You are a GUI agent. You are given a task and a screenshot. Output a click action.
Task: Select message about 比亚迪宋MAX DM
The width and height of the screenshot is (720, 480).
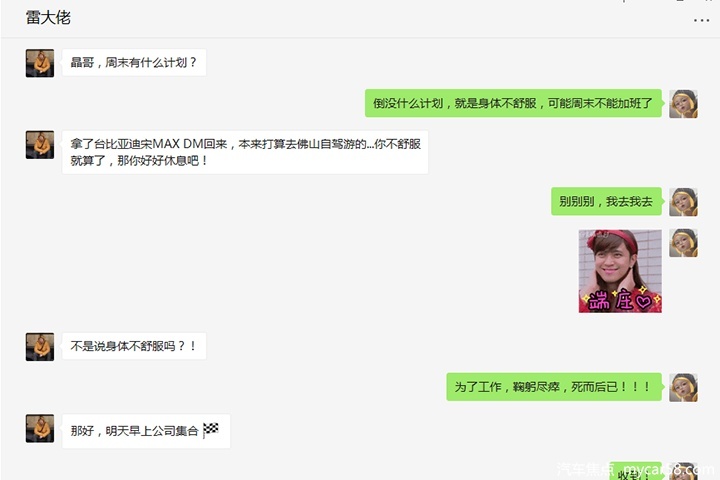pos(245,152)
